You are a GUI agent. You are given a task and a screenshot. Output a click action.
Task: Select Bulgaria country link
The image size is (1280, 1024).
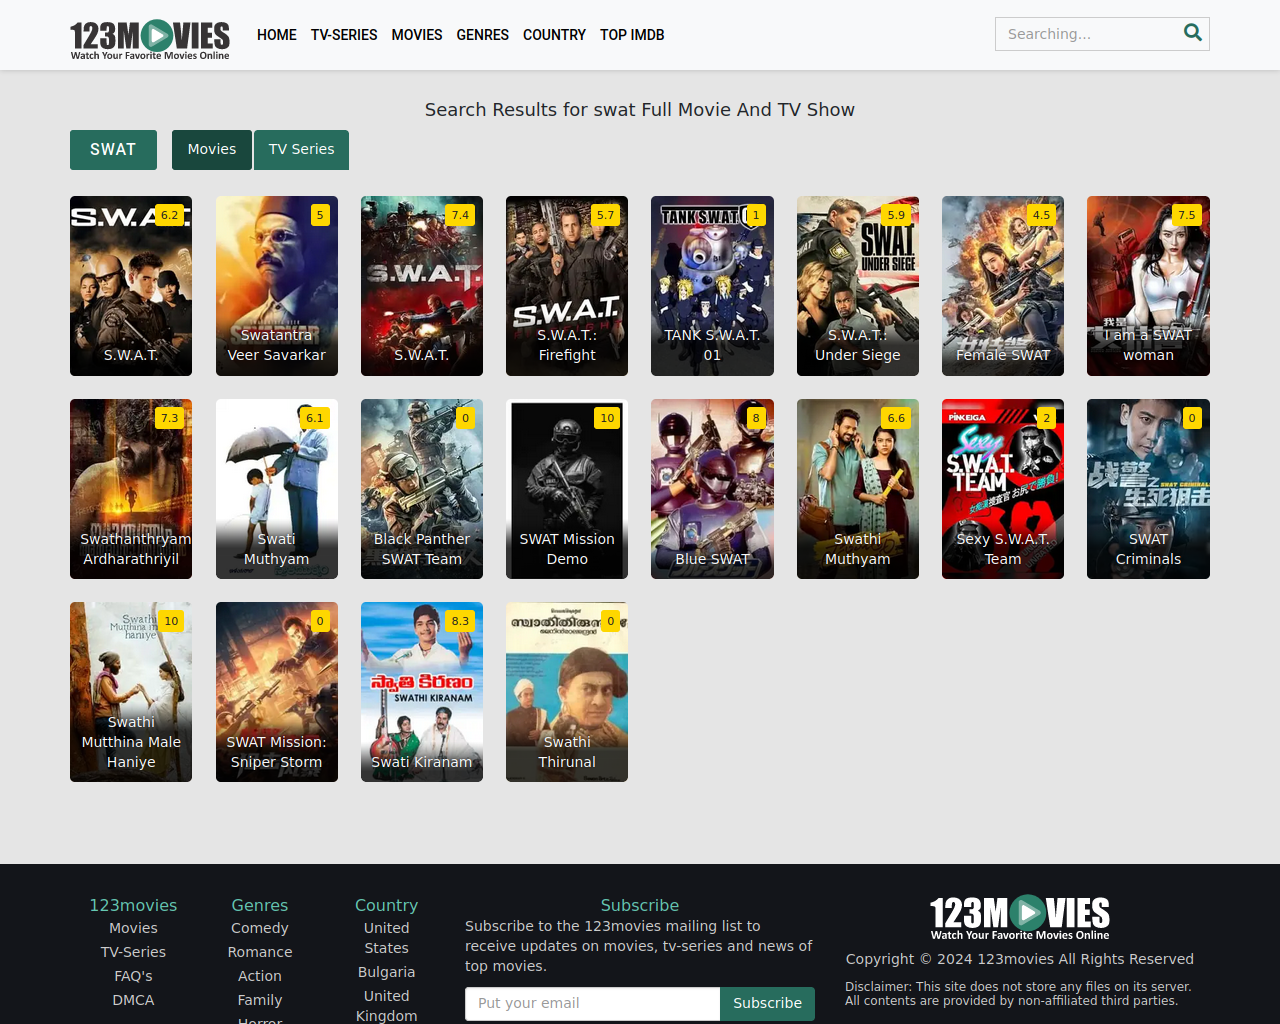point(386,972)
